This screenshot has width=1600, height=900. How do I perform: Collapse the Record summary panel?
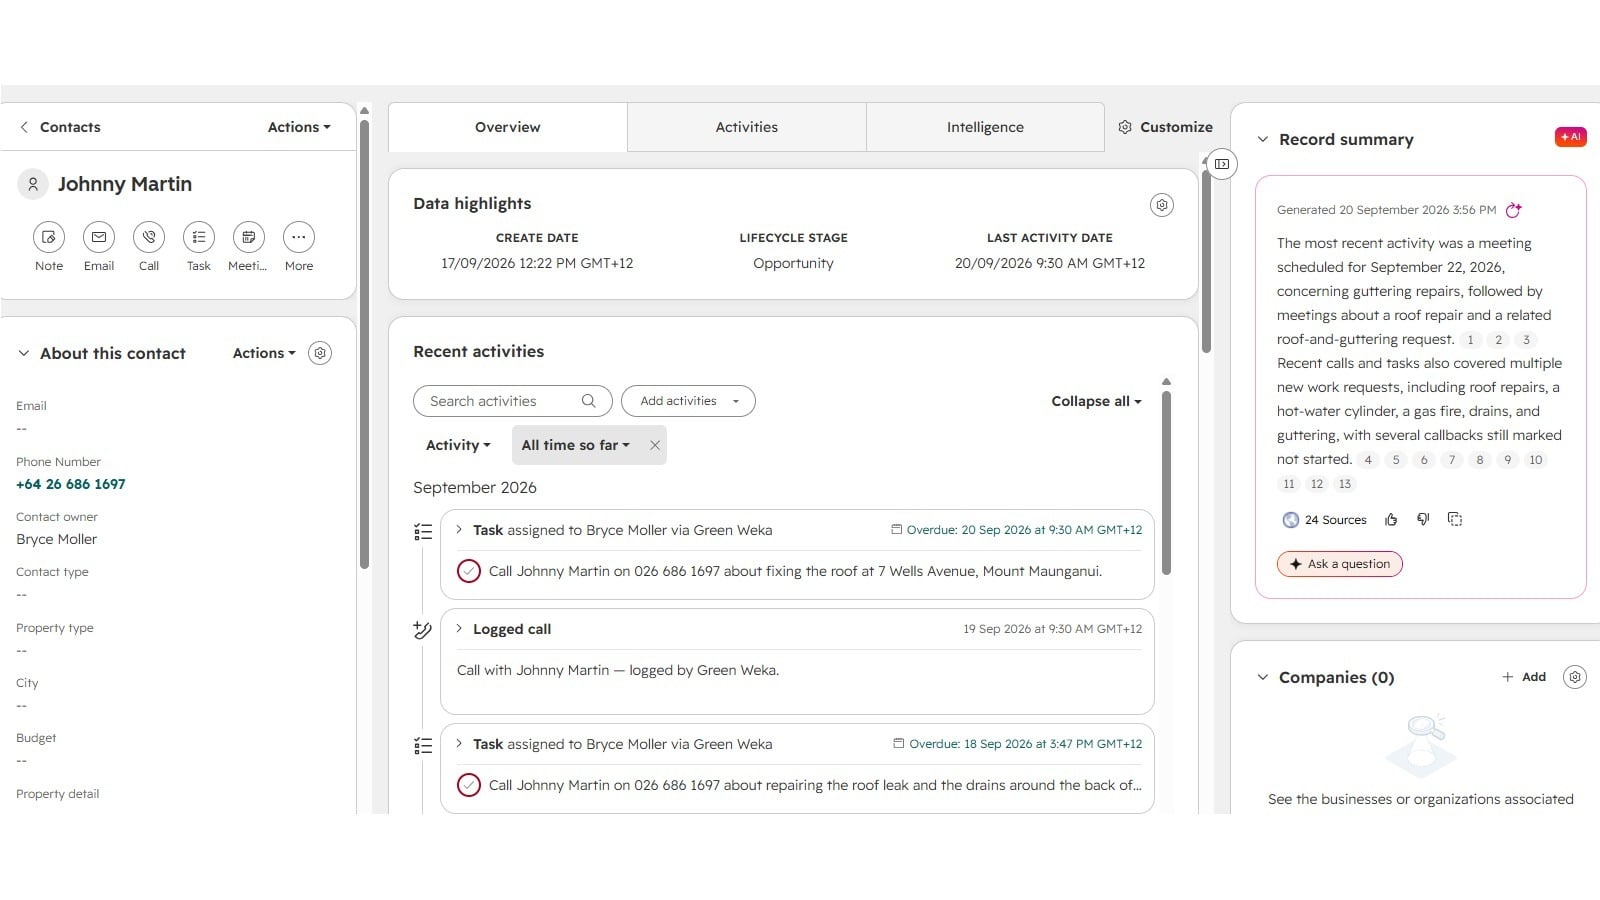(1263, 139)
